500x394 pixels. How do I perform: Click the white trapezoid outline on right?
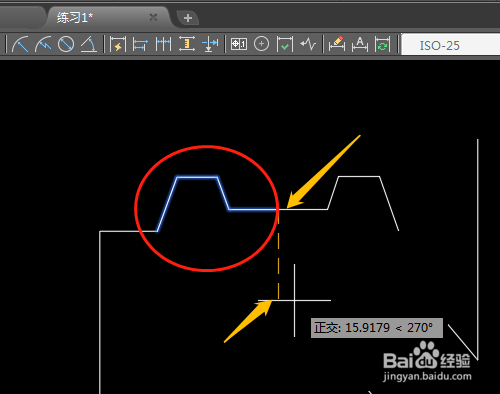click(x=359, y=177)
